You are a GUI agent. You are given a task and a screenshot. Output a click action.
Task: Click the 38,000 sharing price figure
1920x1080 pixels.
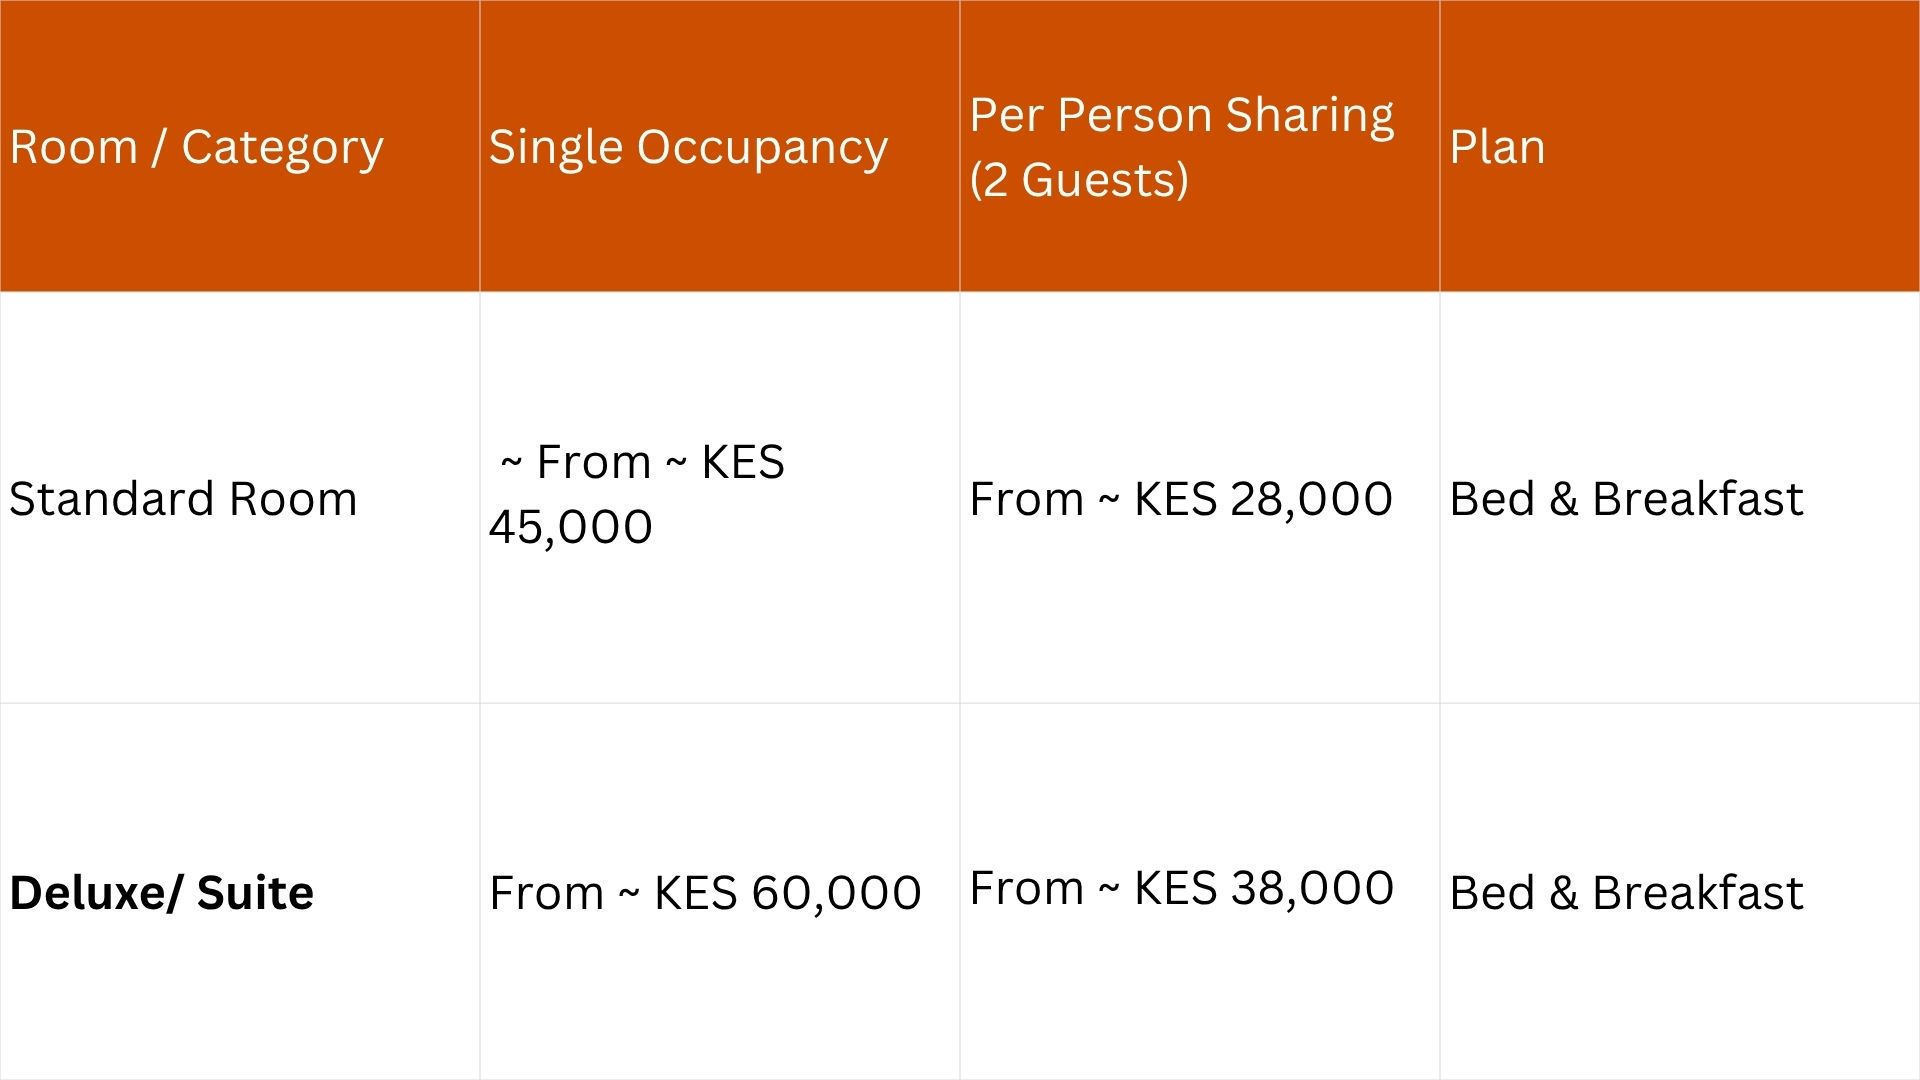[x=1312, y=888]
